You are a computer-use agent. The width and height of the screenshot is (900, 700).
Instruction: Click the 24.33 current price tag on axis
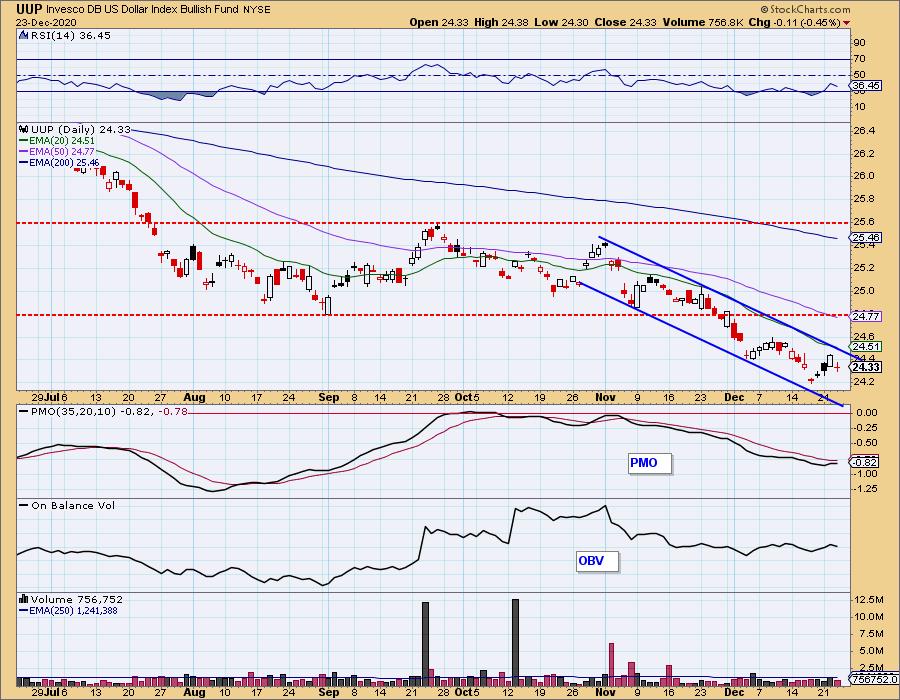866,367
